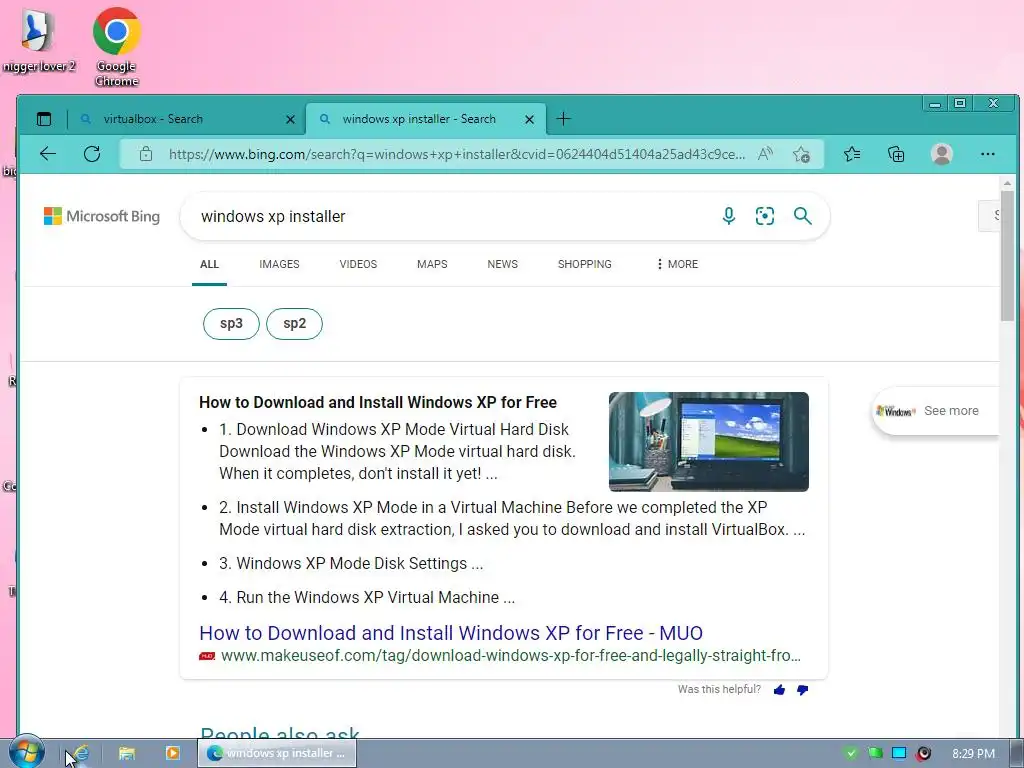Launch media player from taskbar
Image resolution: width=1024 pixels, height=768 pixels.
coord(172,753)
